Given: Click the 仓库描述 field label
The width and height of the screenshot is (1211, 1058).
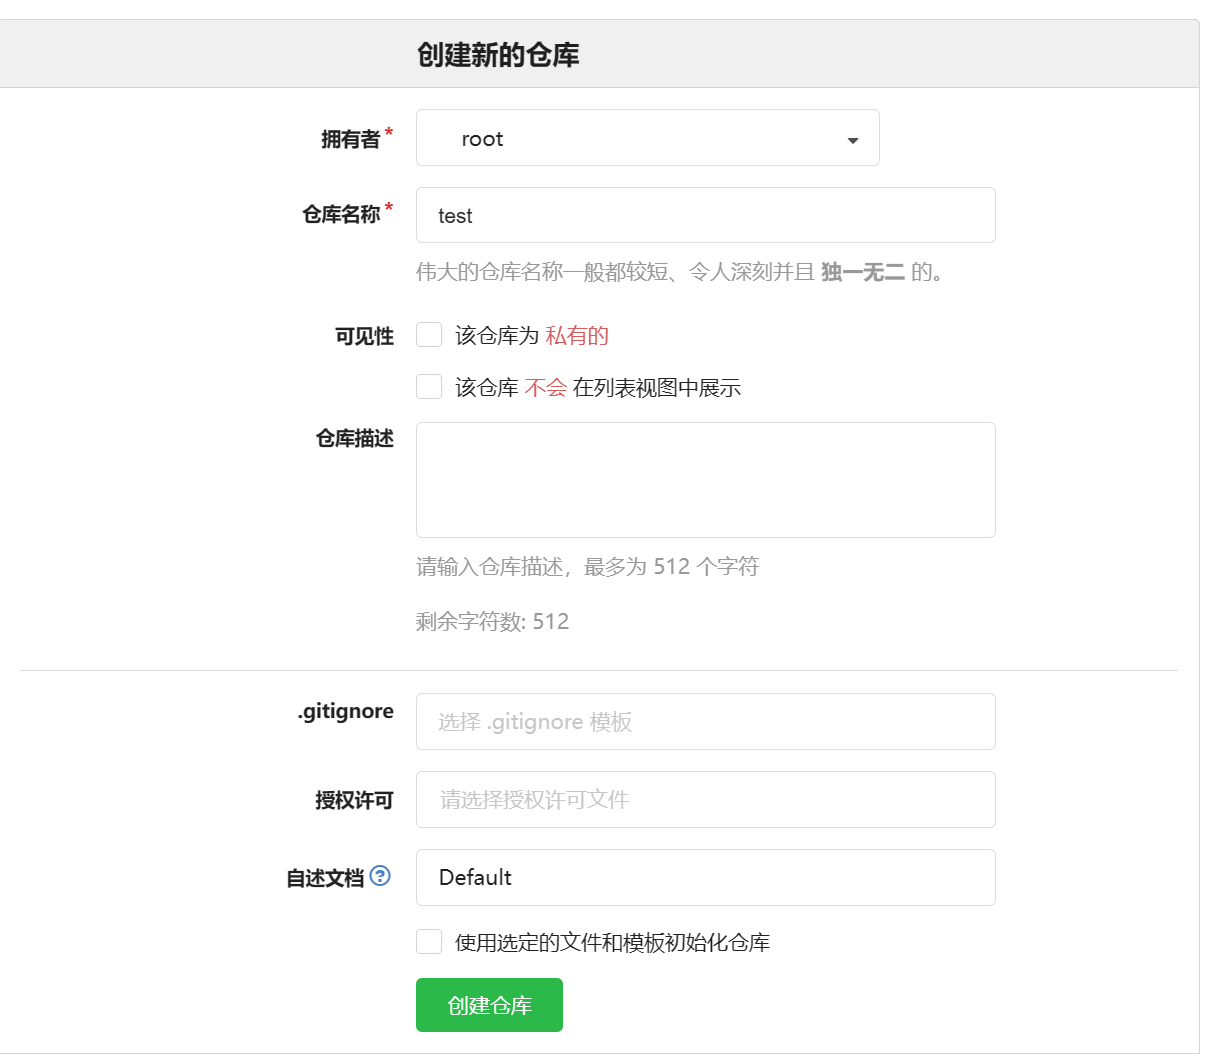Looking at the screenshot, I should (354, 438).
